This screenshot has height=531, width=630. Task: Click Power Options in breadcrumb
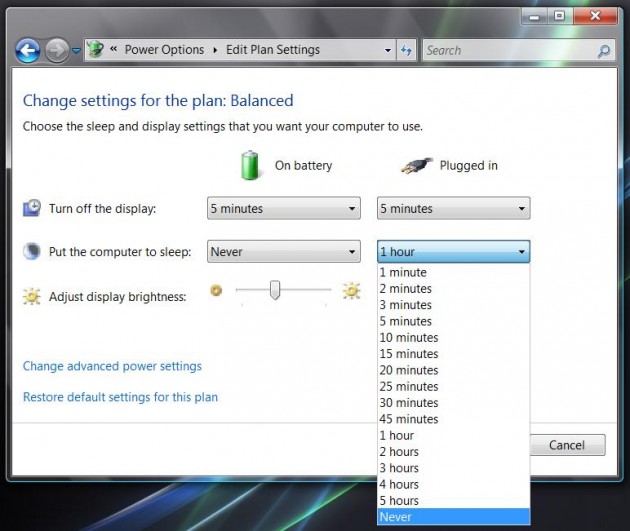pos(164,50)
